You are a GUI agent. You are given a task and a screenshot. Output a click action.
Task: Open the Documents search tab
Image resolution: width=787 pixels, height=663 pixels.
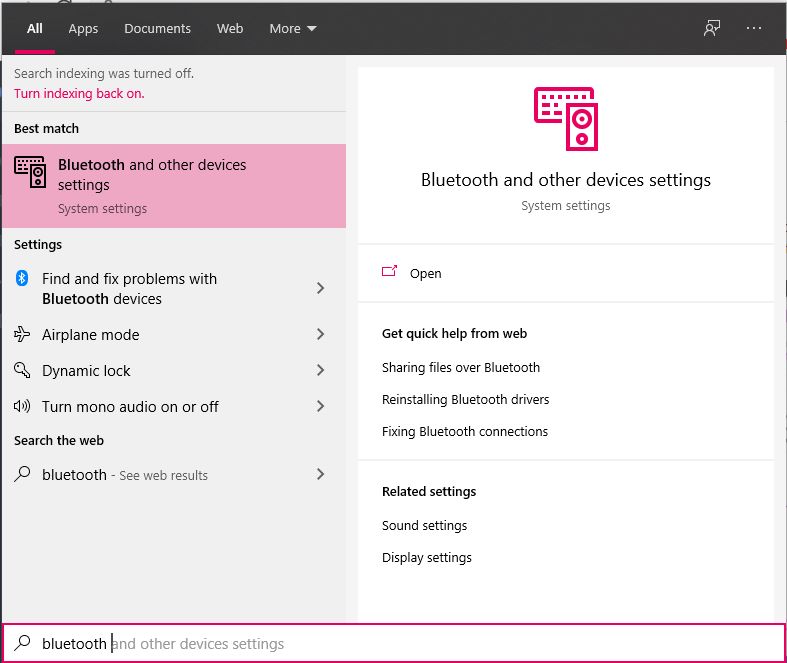click(158, 29)
